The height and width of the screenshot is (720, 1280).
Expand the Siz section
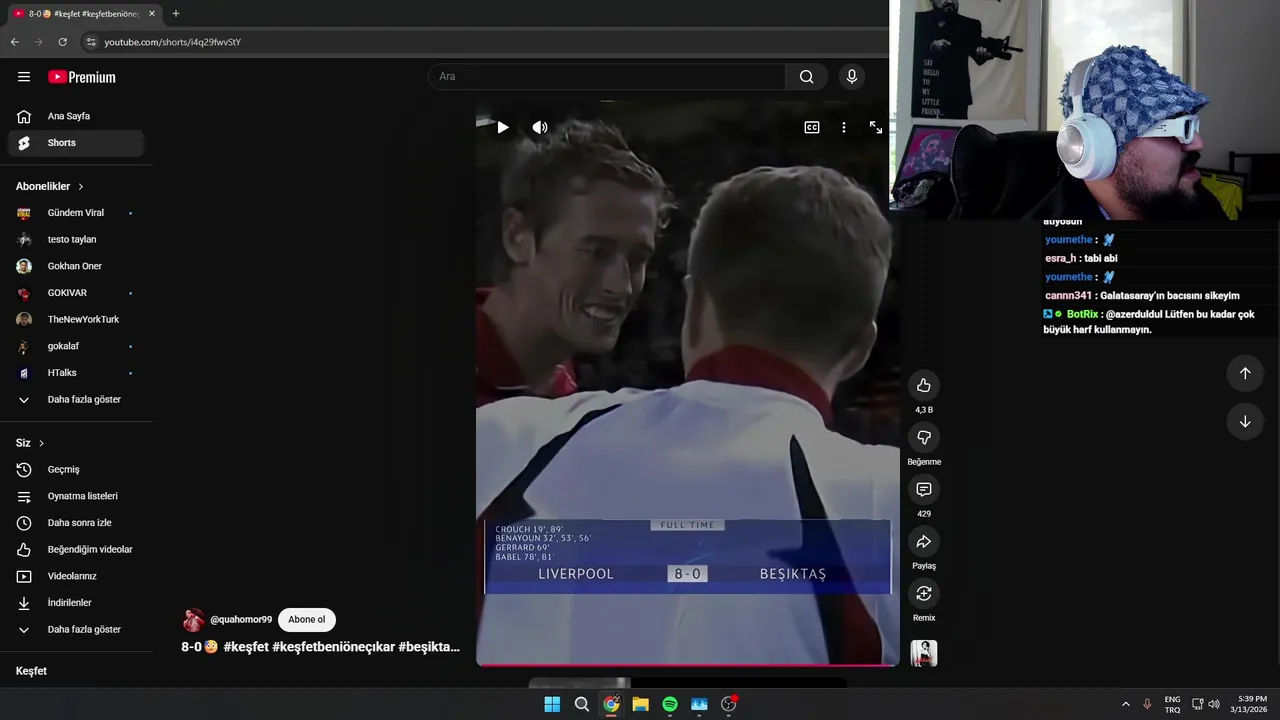point(30,443)
